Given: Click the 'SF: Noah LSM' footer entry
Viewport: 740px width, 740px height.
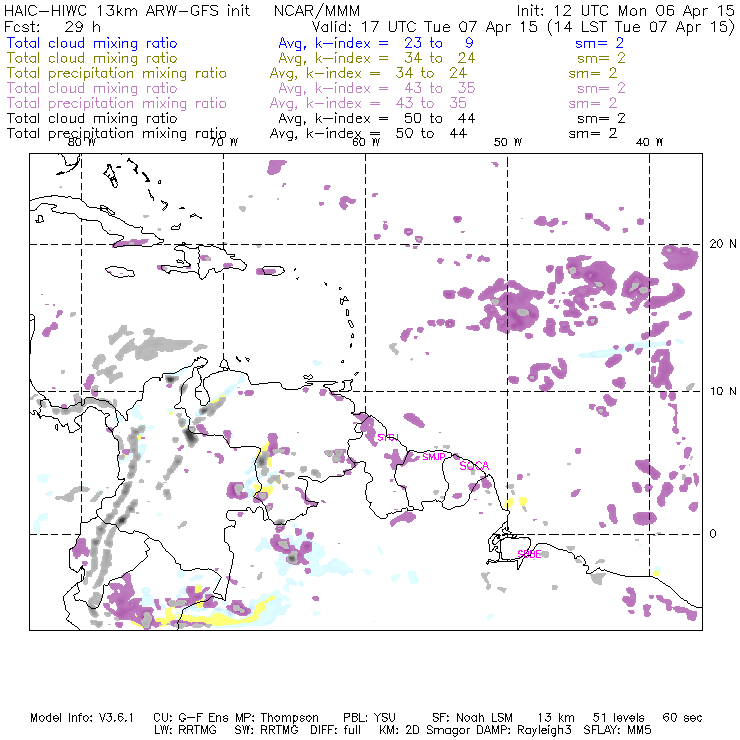Looking at the screenshot, I should 472,718.
